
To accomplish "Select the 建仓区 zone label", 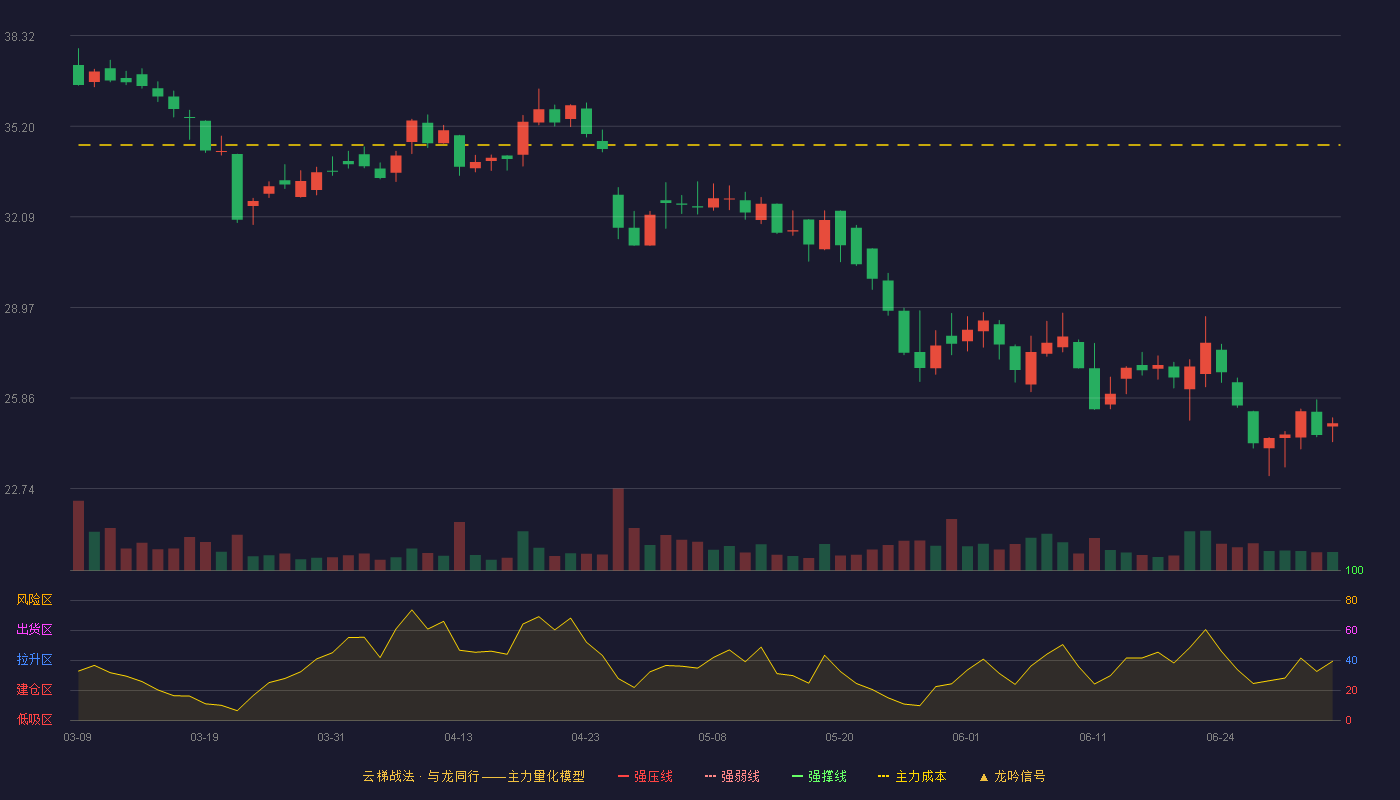I will [34, 690].
